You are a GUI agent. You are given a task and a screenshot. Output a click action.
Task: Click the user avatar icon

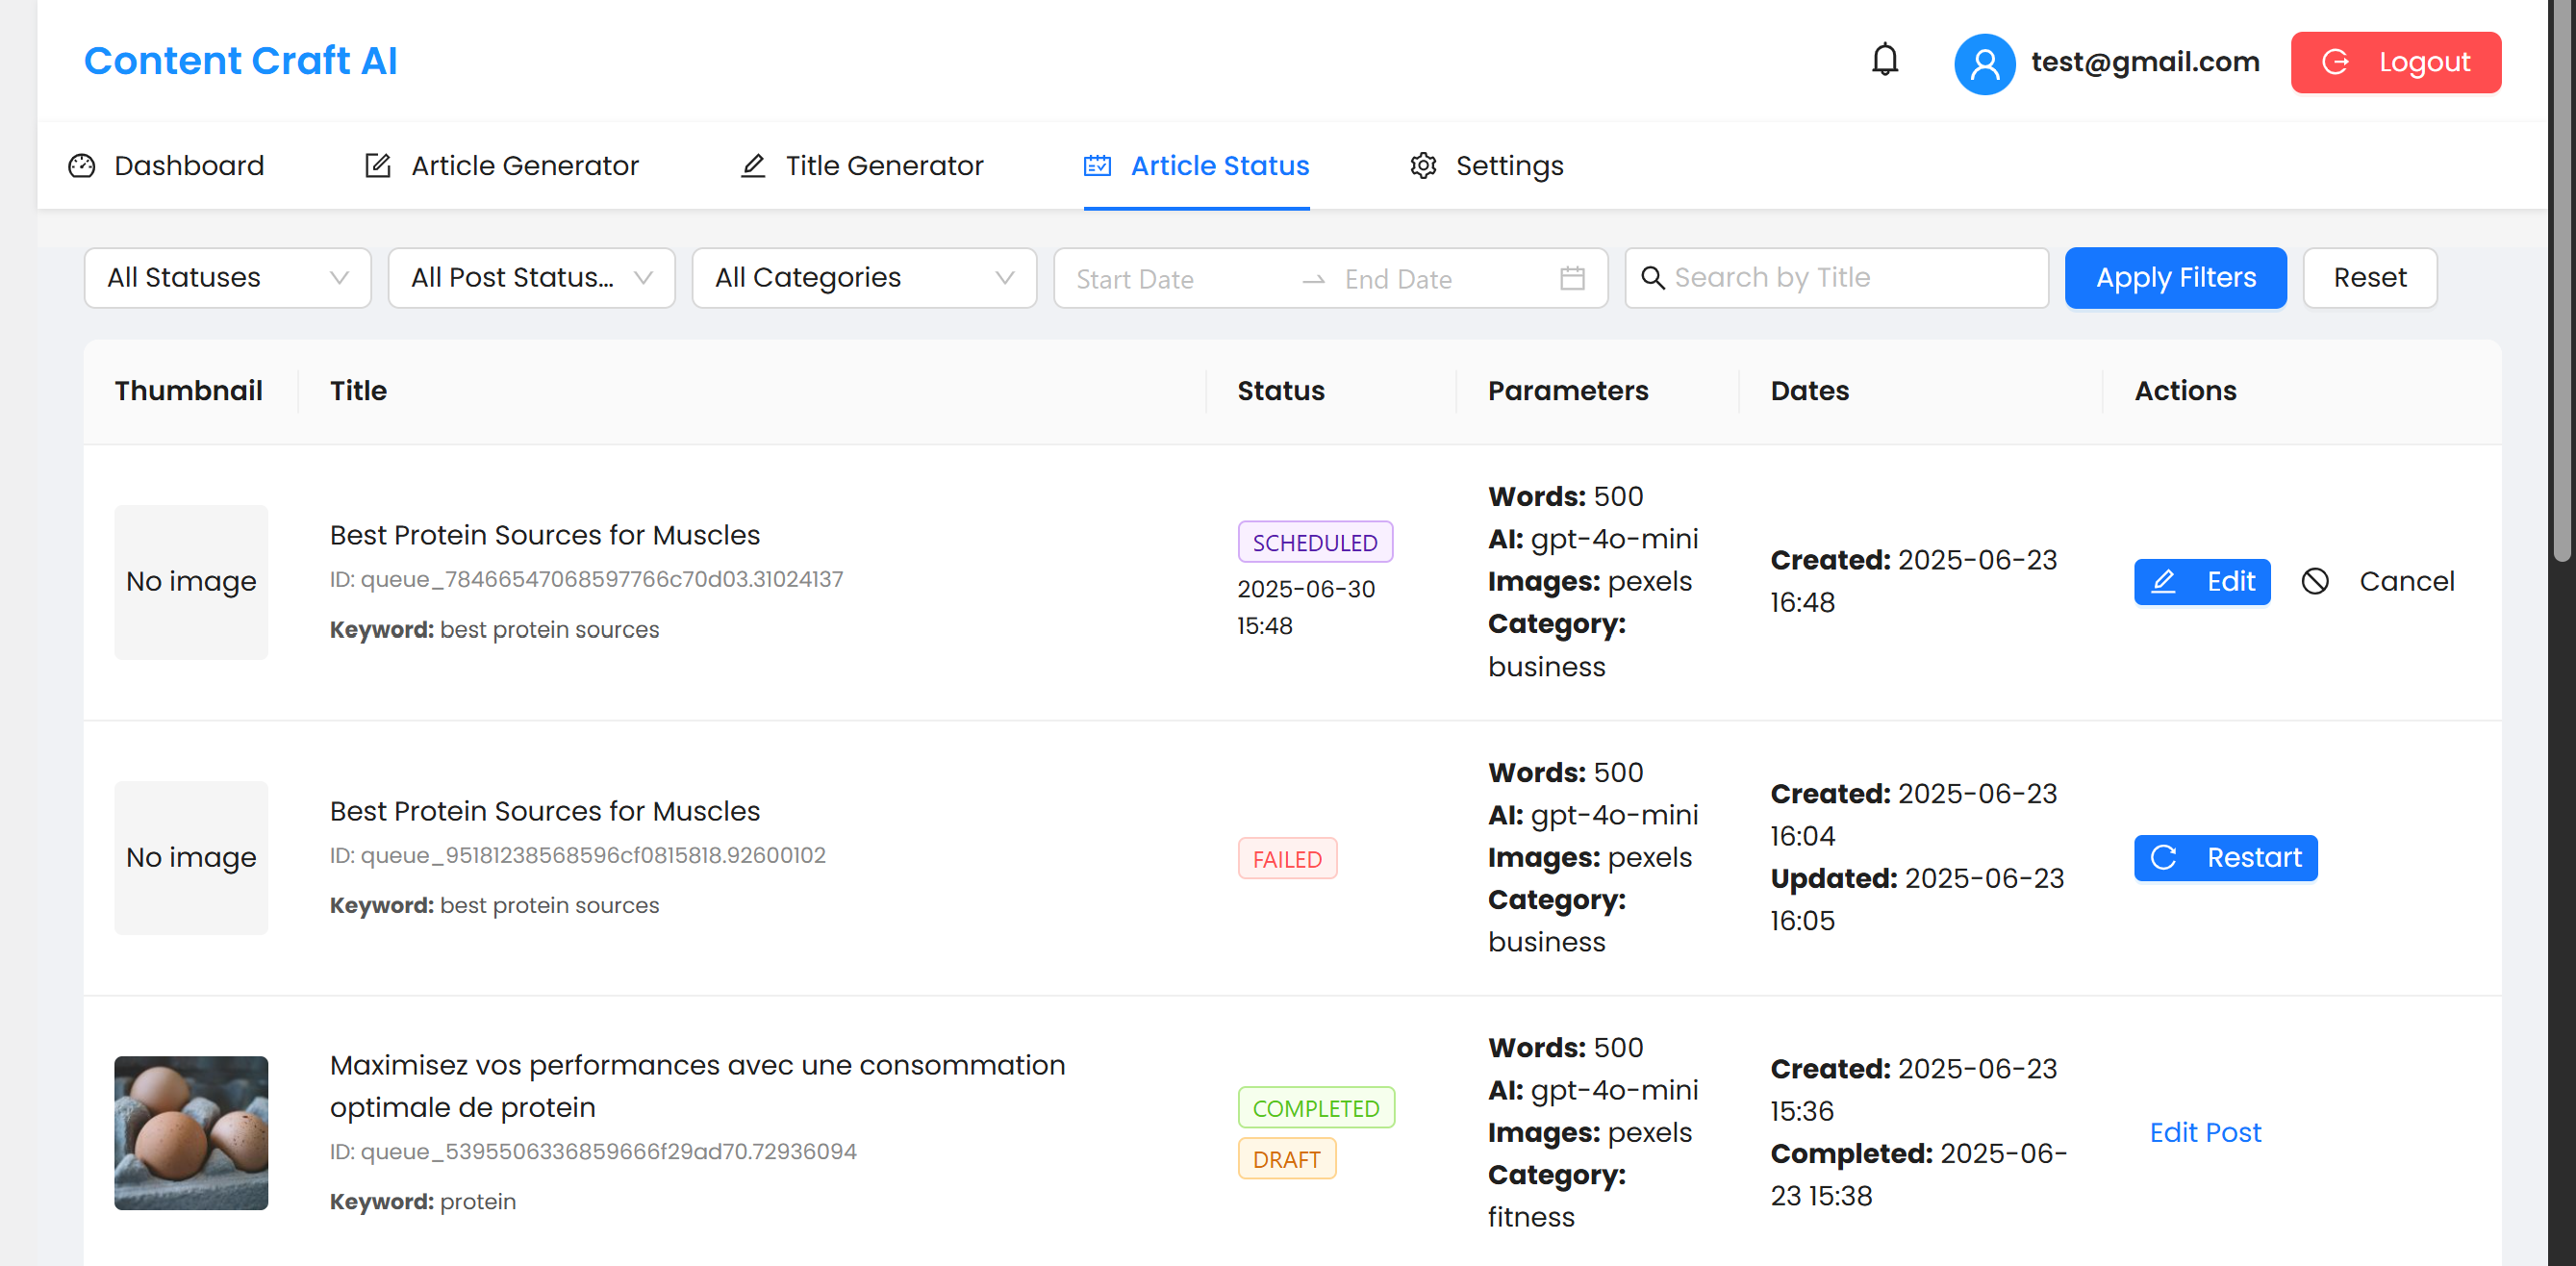point(1984,64)
